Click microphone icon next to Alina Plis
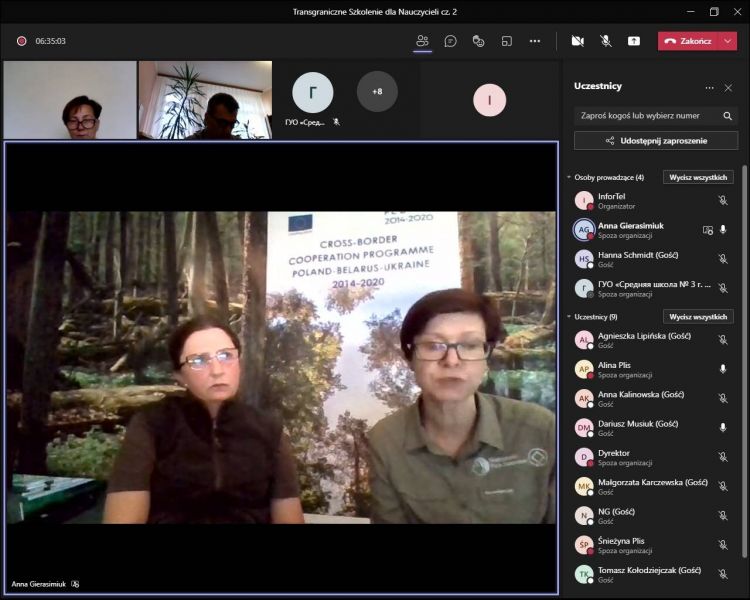 pos(723,369)
